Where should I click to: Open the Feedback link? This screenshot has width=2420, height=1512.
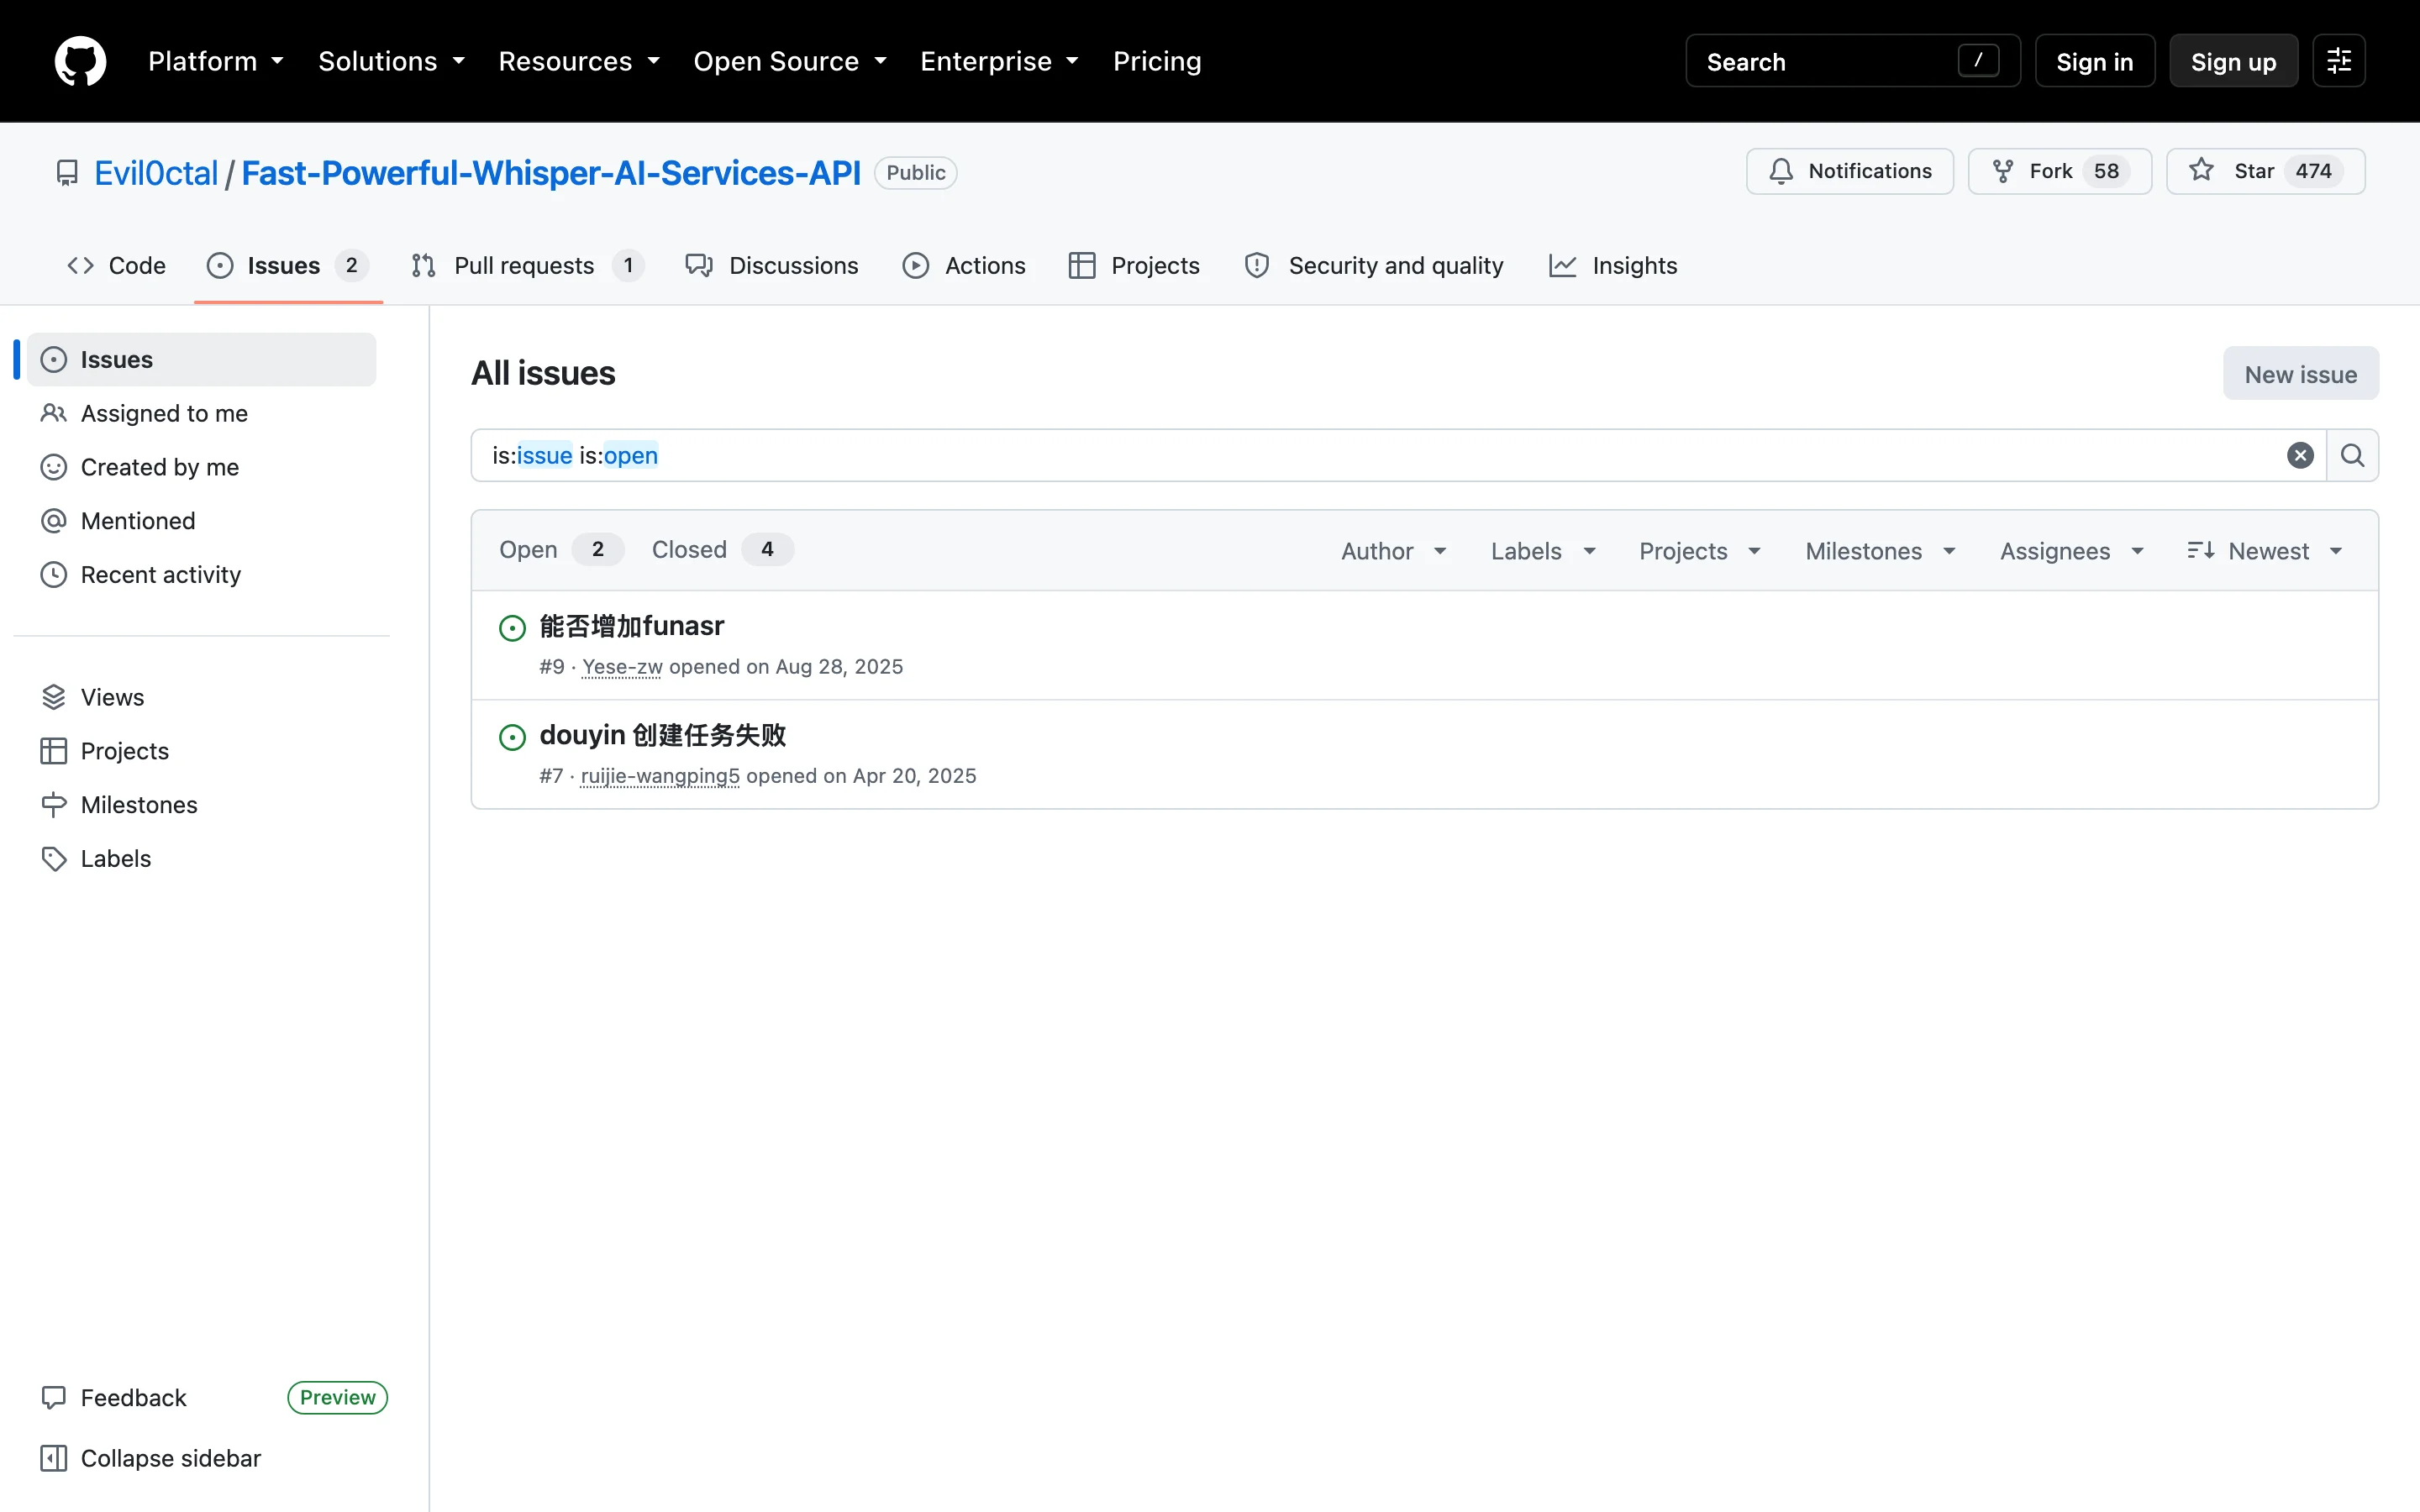(x=113, y=1397)
